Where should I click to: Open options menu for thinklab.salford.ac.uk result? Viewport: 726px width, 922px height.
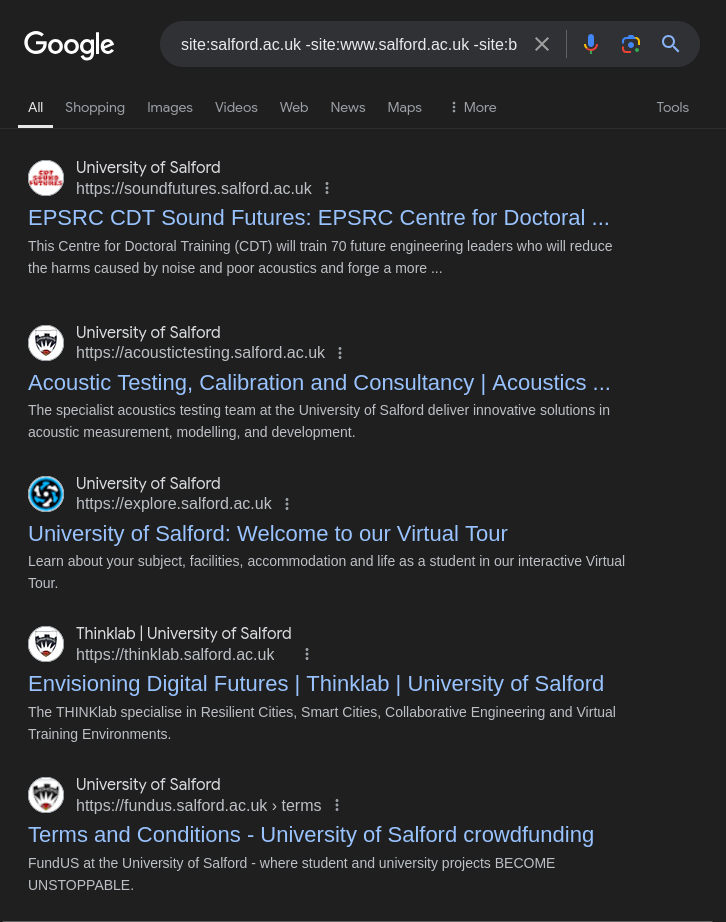[x=307, y=654]
